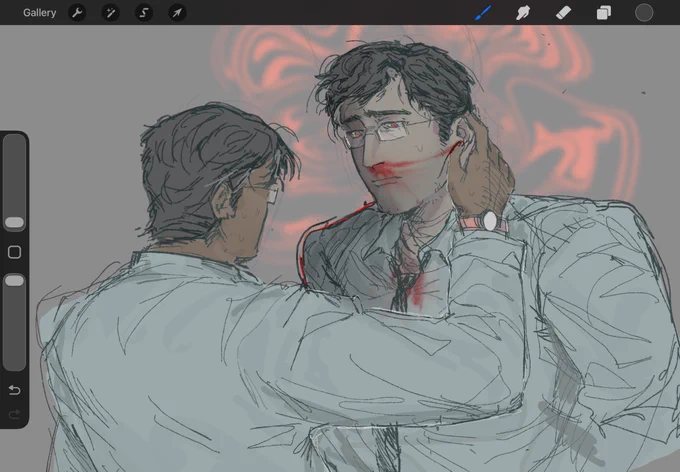The image size is (680, 472).
Task: Undo the last stroke
Action: pyautogui.click(x=14, y=390)
